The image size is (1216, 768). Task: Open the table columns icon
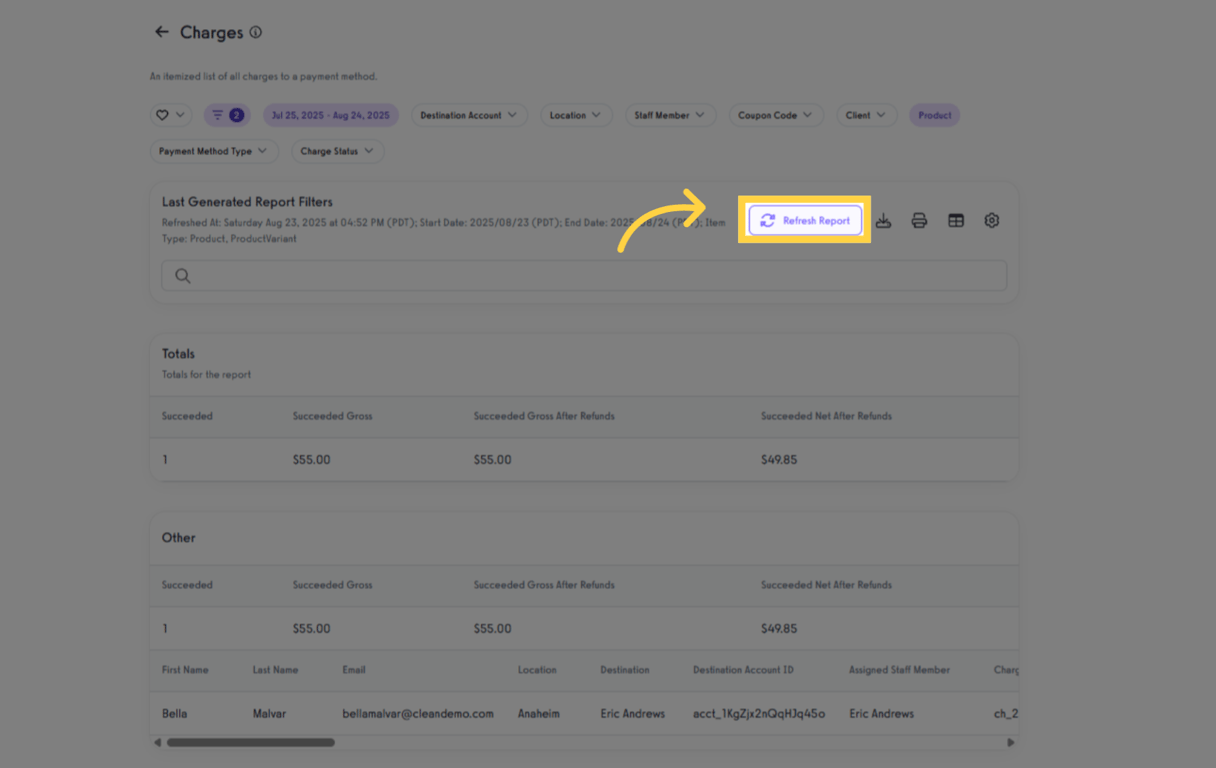click(955, 220)
